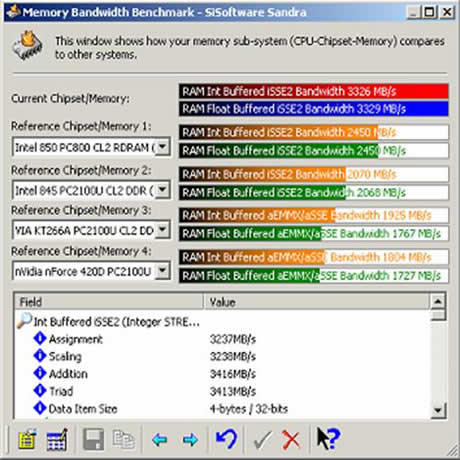Open the Intel 845 PC2100U dropdown

pyautogui.click(x=163, y=190)
